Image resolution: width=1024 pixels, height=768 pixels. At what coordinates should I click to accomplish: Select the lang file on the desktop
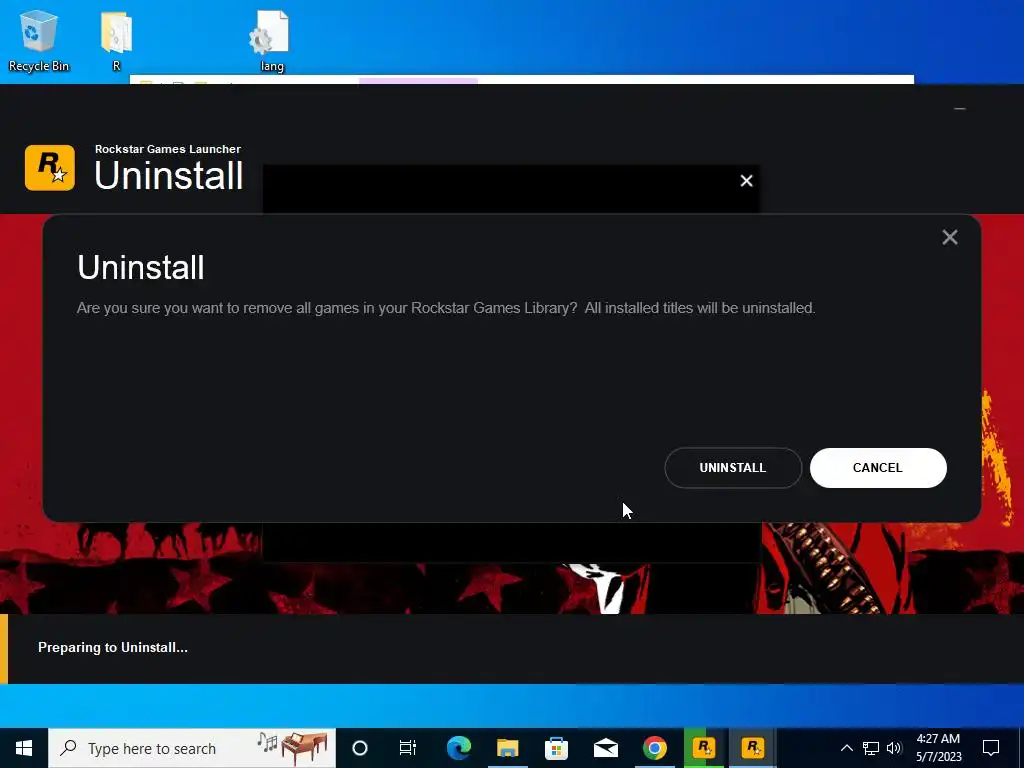point(271,40)
